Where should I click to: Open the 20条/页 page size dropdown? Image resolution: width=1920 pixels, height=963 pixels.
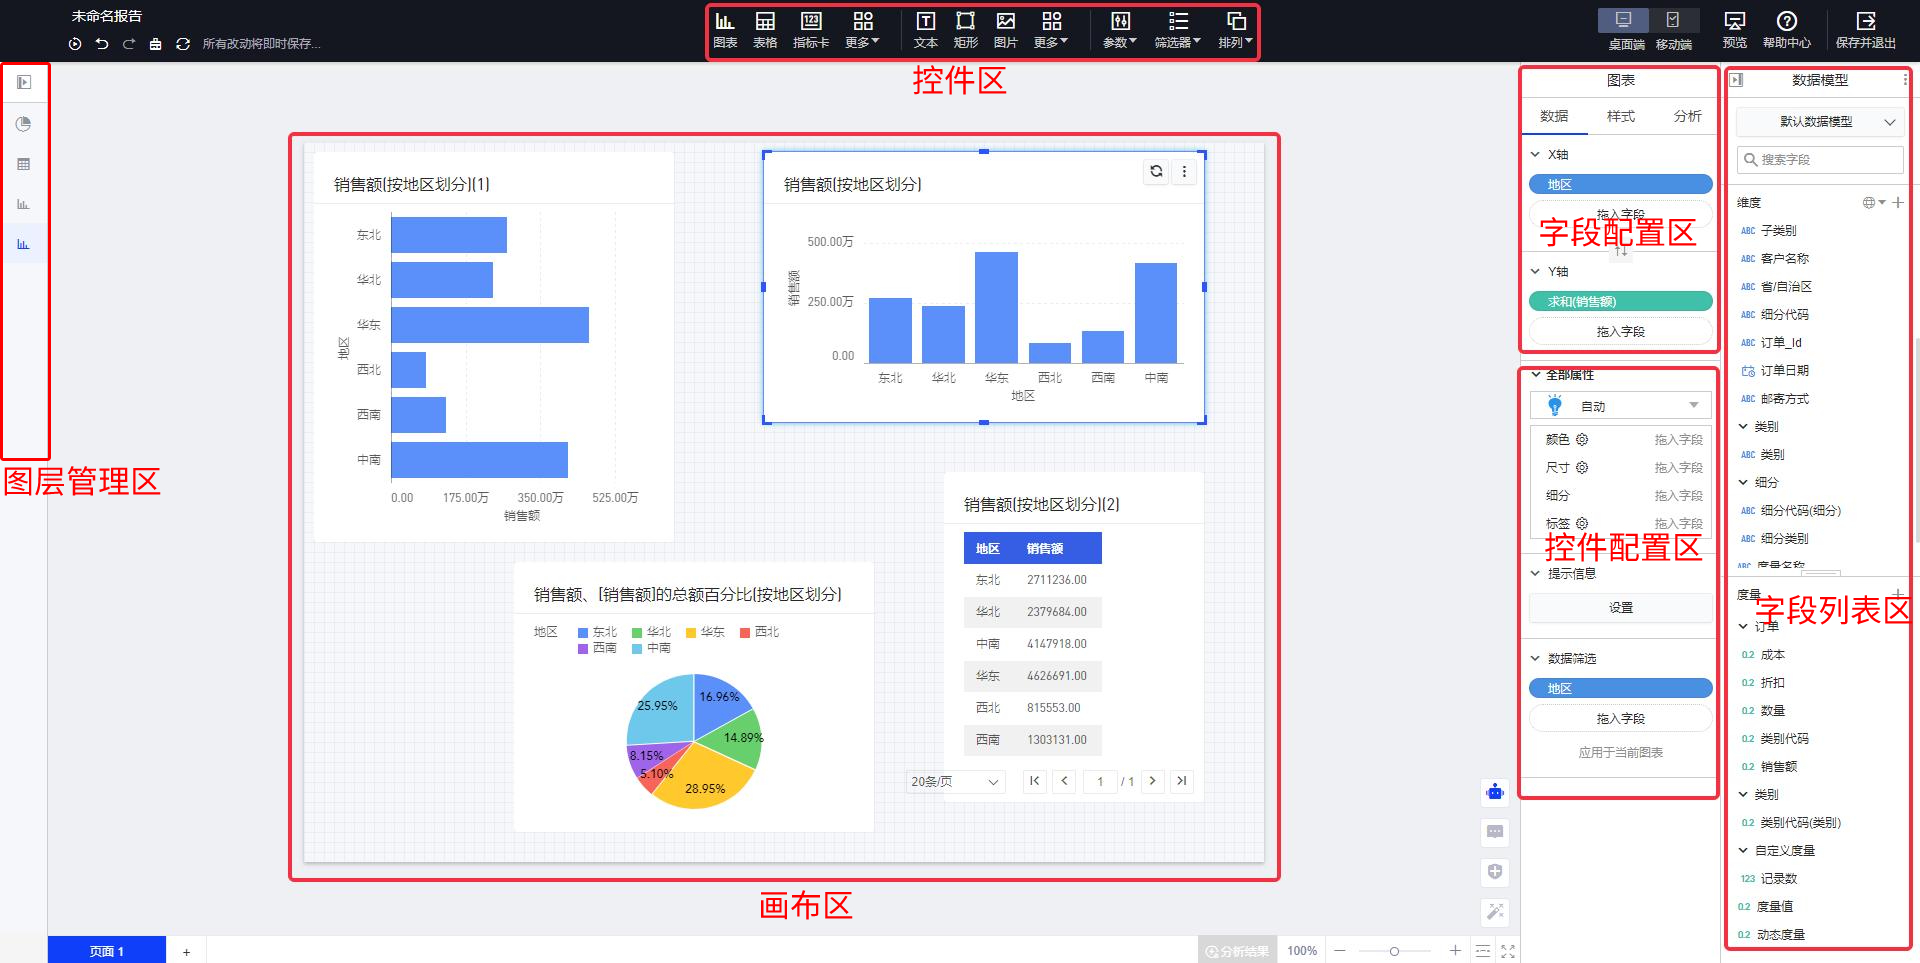point(954,782)
